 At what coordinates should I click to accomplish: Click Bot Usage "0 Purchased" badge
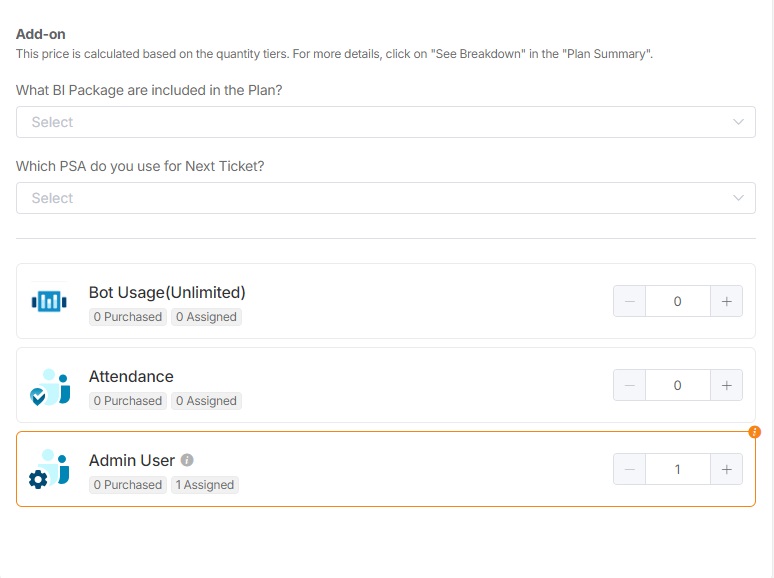coord(127,317)
